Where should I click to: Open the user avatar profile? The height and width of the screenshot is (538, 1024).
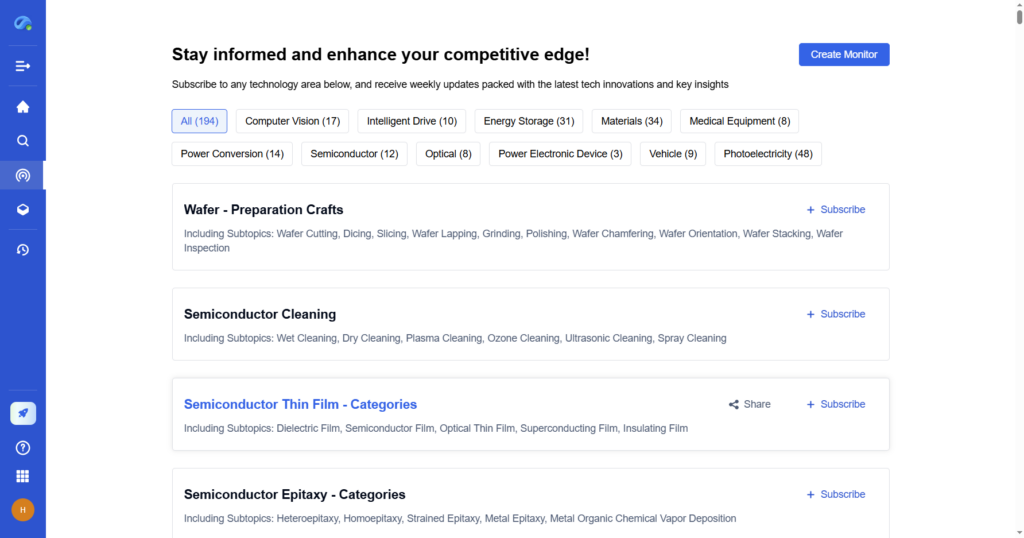(22, 510)
